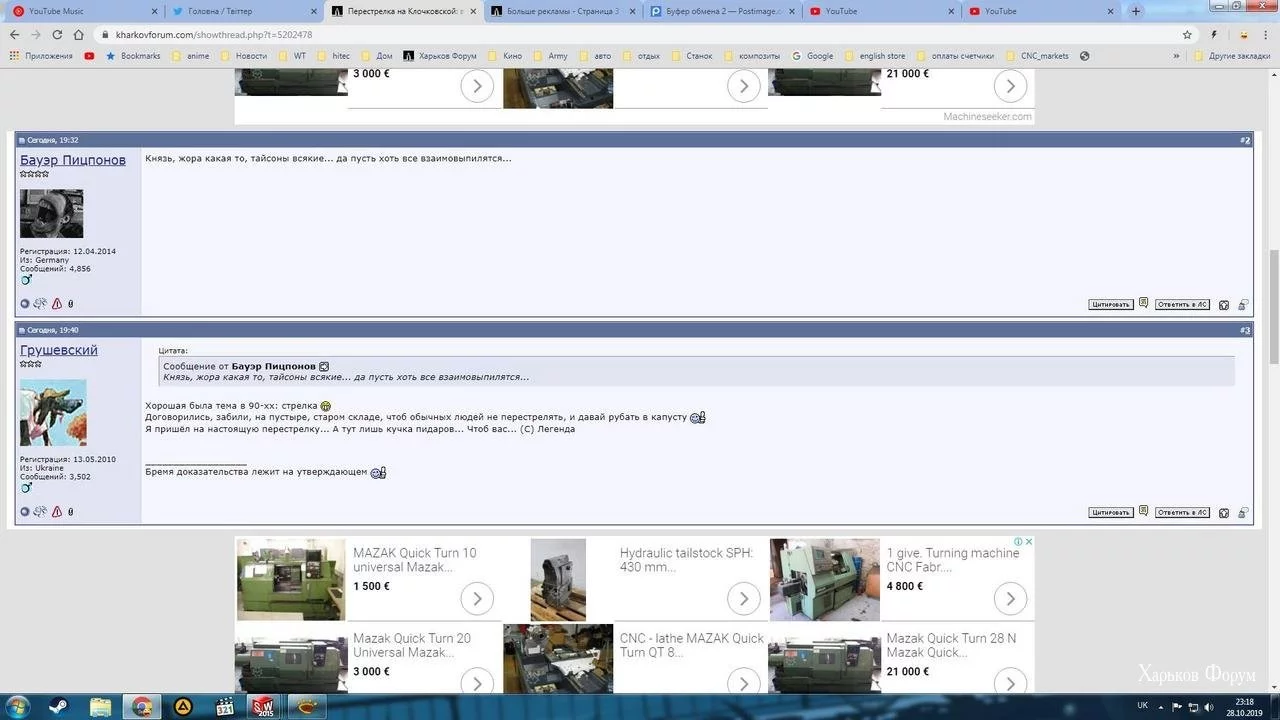
Task: Report Грушевский's post with warning icon
Action: coord(56,512)
